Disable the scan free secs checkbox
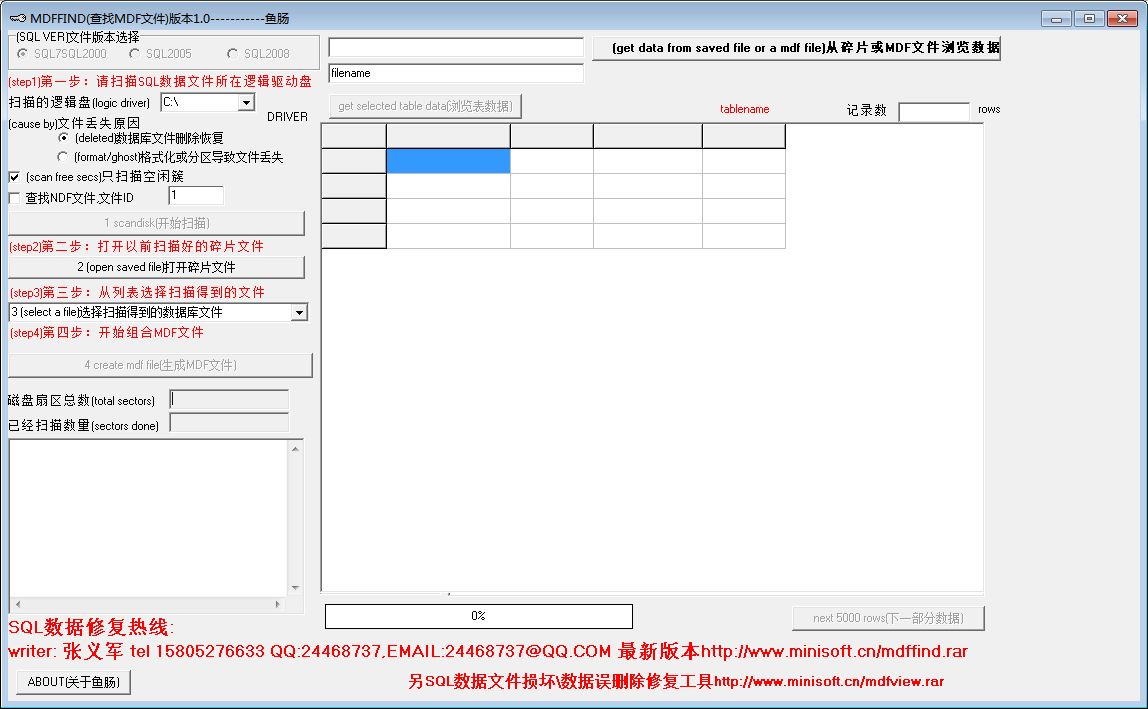 13,176
